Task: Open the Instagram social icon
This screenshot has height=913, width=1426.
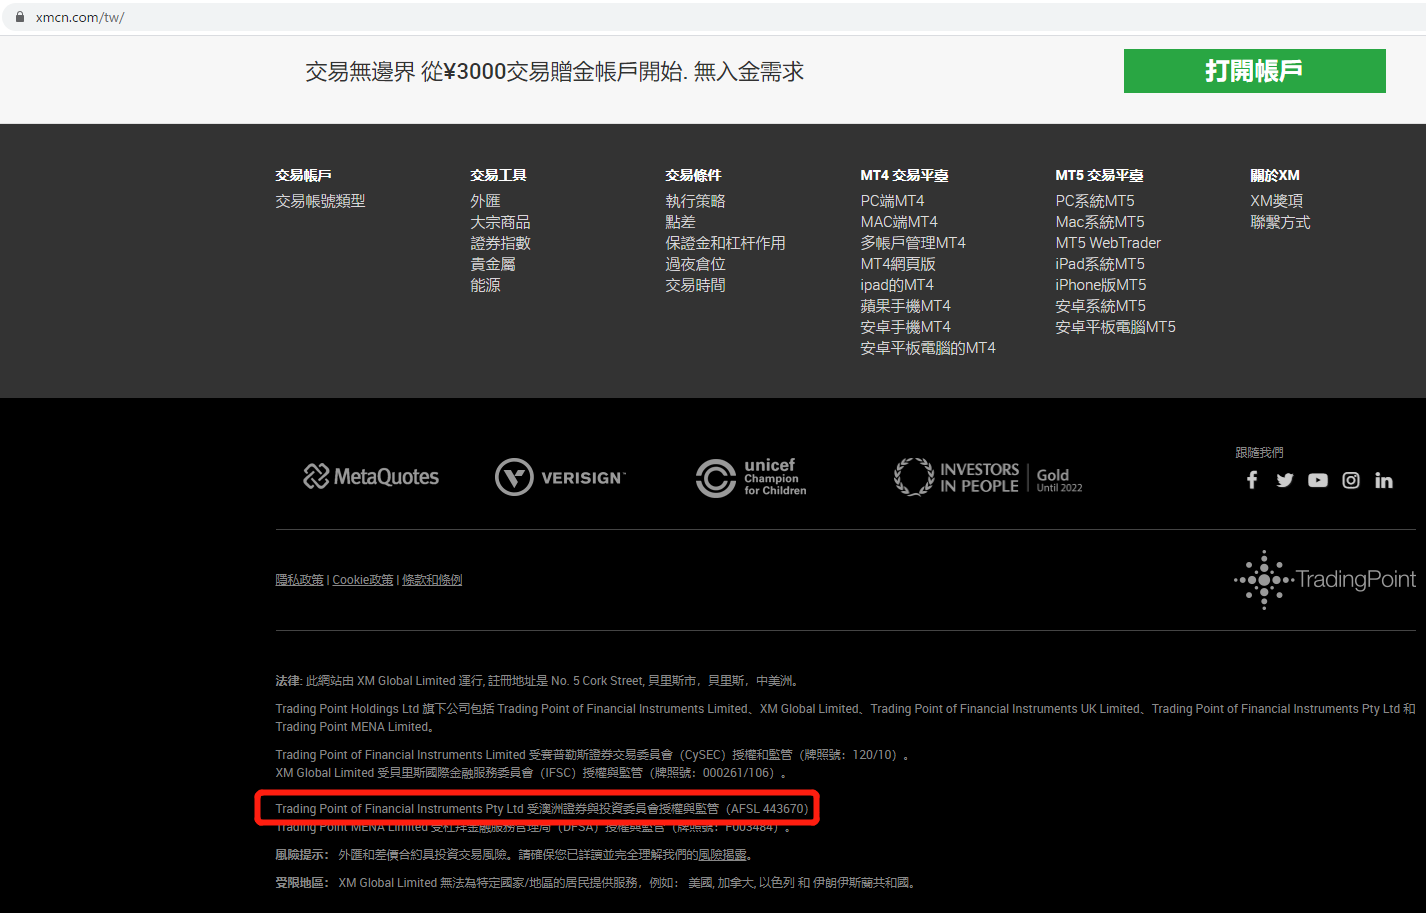Action: (x=1351, y=480)
